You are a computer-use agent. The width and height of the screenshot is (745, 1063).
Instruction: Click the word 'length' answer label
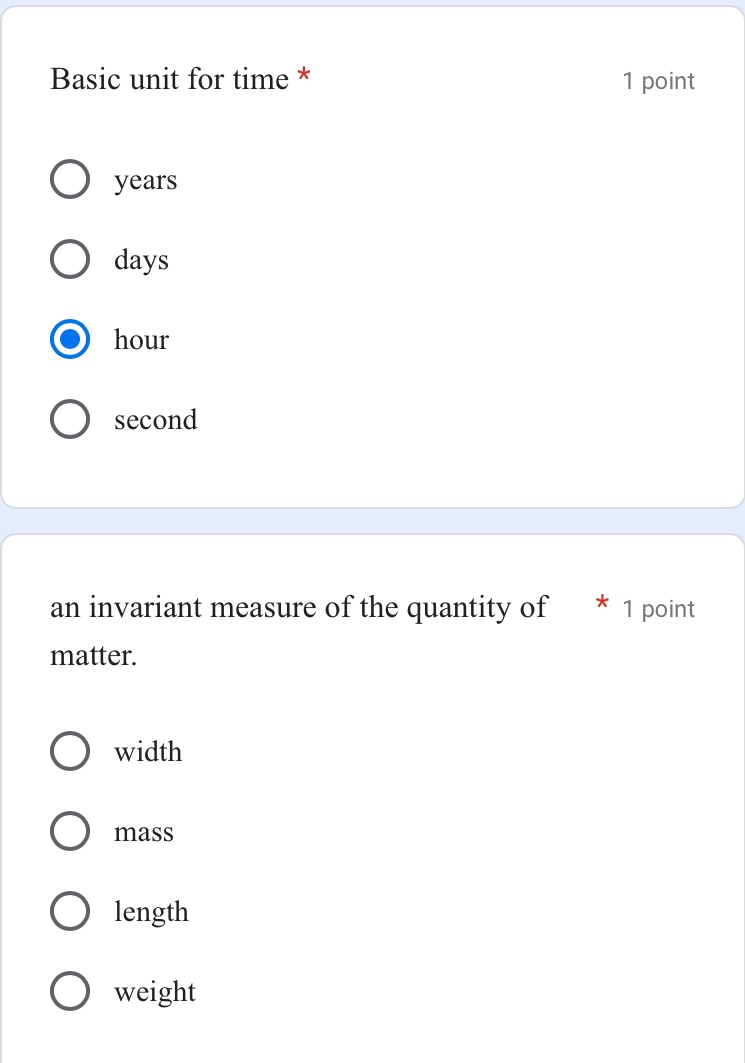click(152, 912)
